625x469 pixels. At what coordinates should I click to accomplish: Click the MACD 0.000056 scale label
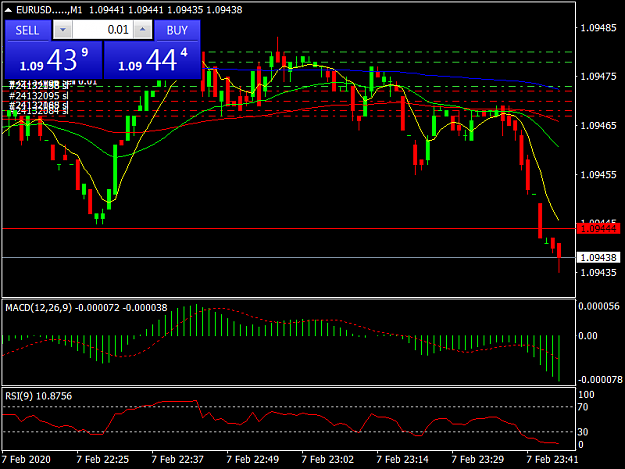pos(599,306)
